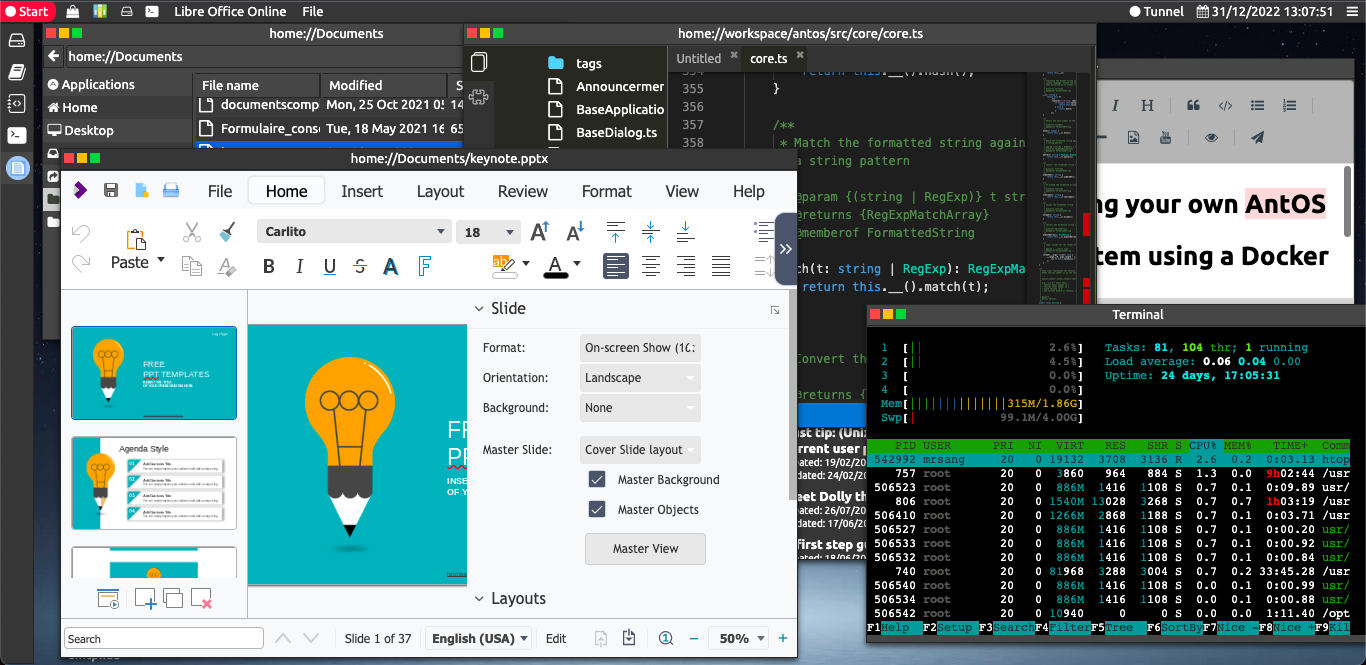Screen dimensions: 1366x665
Task: Open the Orientation Landscape dropdown
Action: click(640, 378)
